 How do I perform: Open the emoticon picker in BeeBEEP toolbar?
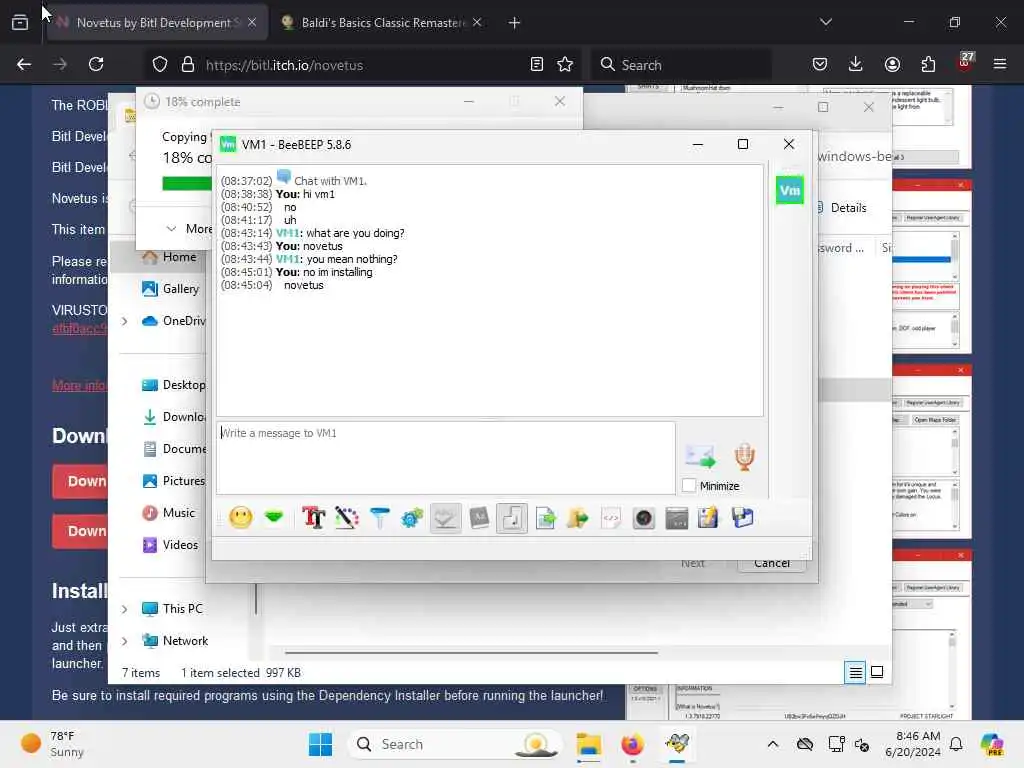pyautogui.click(x=240, y=518)
